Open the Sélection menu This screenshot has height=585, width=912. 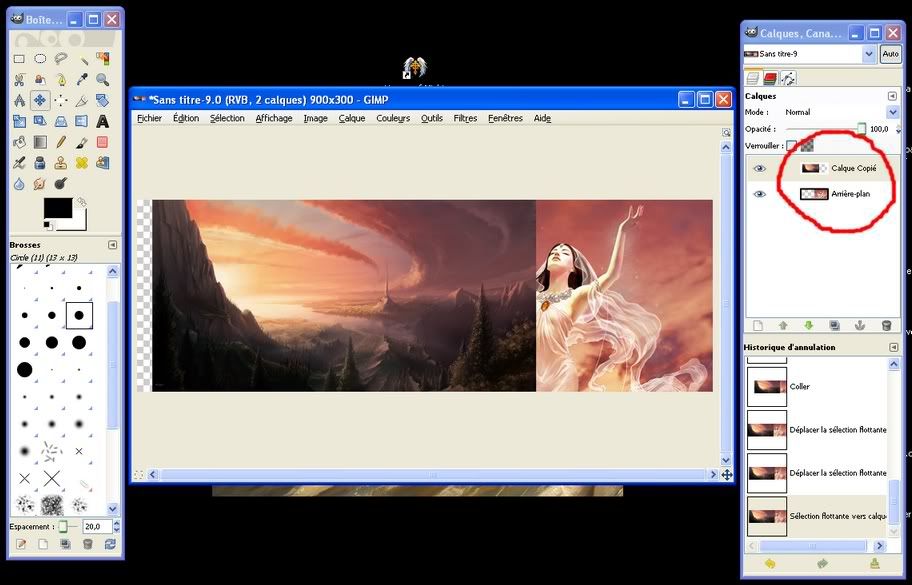227,118
